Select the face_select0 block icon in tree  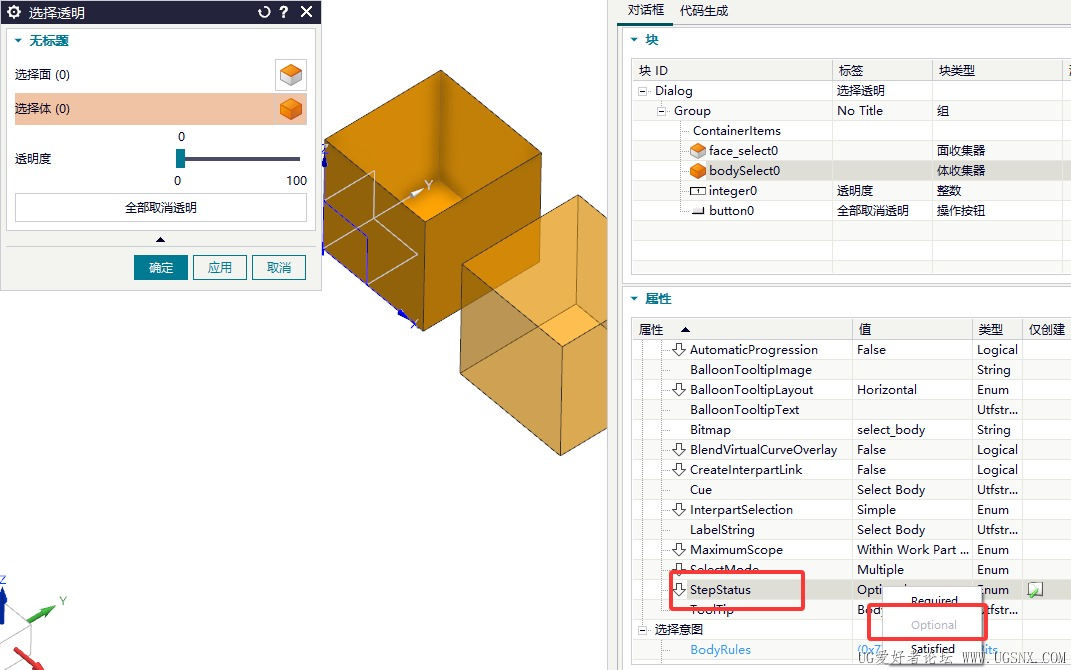point(697,150)
